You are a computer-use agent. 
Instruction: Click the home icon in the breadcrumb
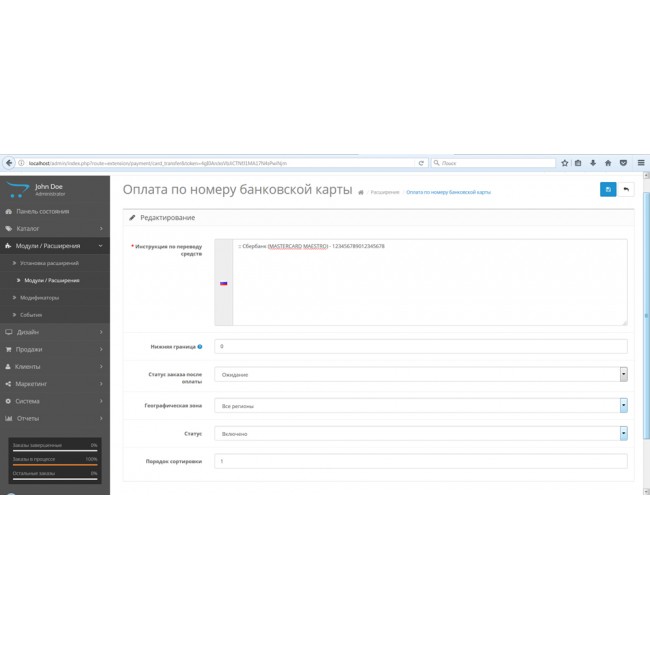click(361, 192)
